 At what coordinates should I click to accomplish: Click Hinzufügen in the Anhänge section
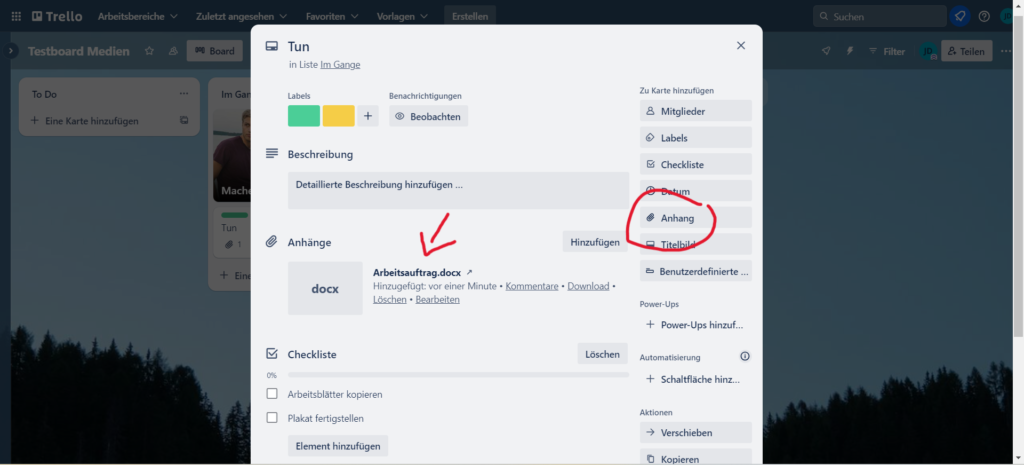(595, 242)
